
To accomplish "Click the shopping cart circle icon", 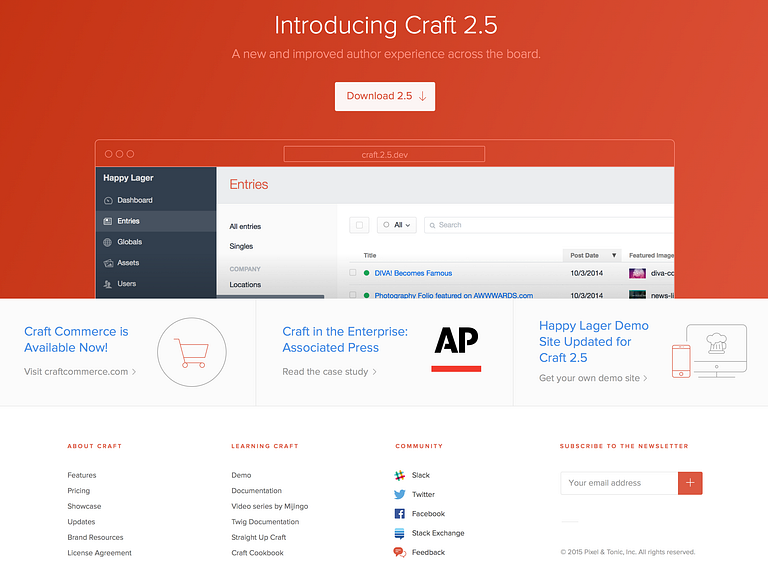I will [192, 352].
